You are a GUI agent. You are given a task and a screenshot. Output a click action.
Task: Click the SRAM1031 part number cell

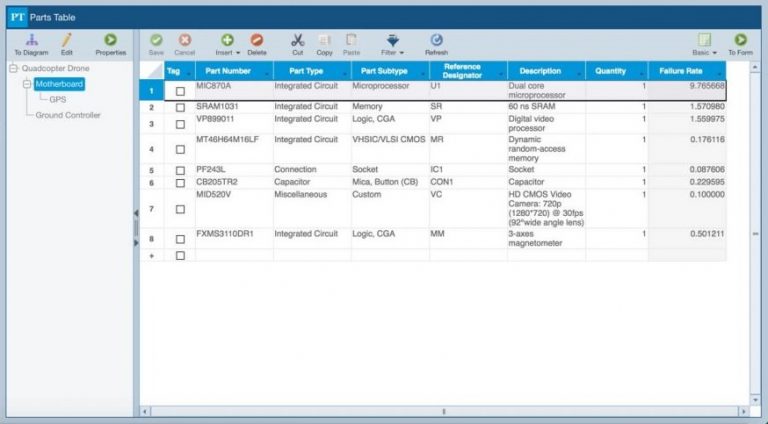click(234, 107)
